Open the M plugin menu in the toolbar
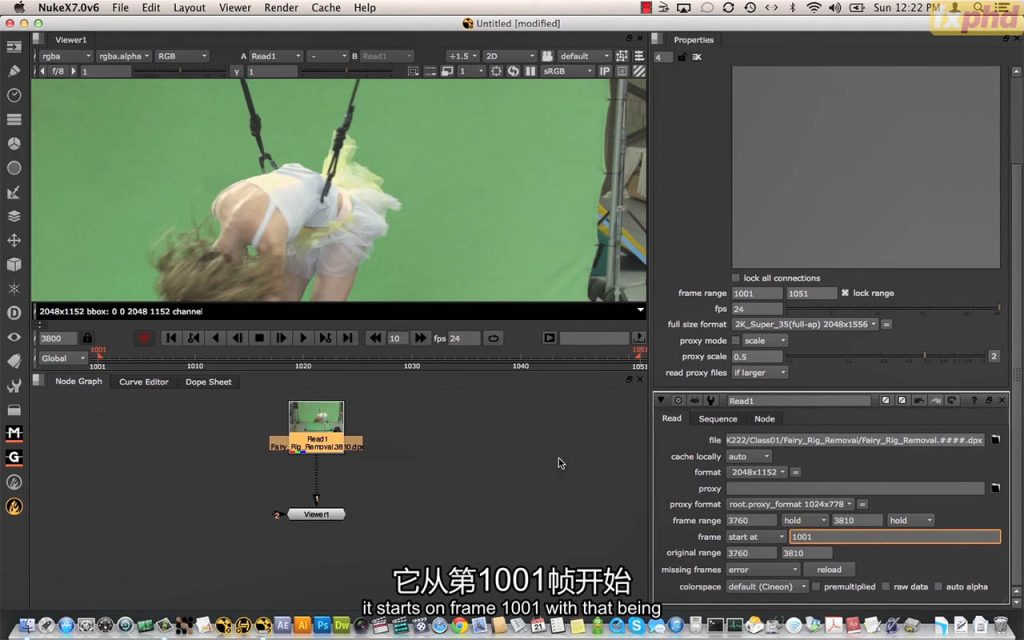The image size is (1024, 640). [14, 433]
